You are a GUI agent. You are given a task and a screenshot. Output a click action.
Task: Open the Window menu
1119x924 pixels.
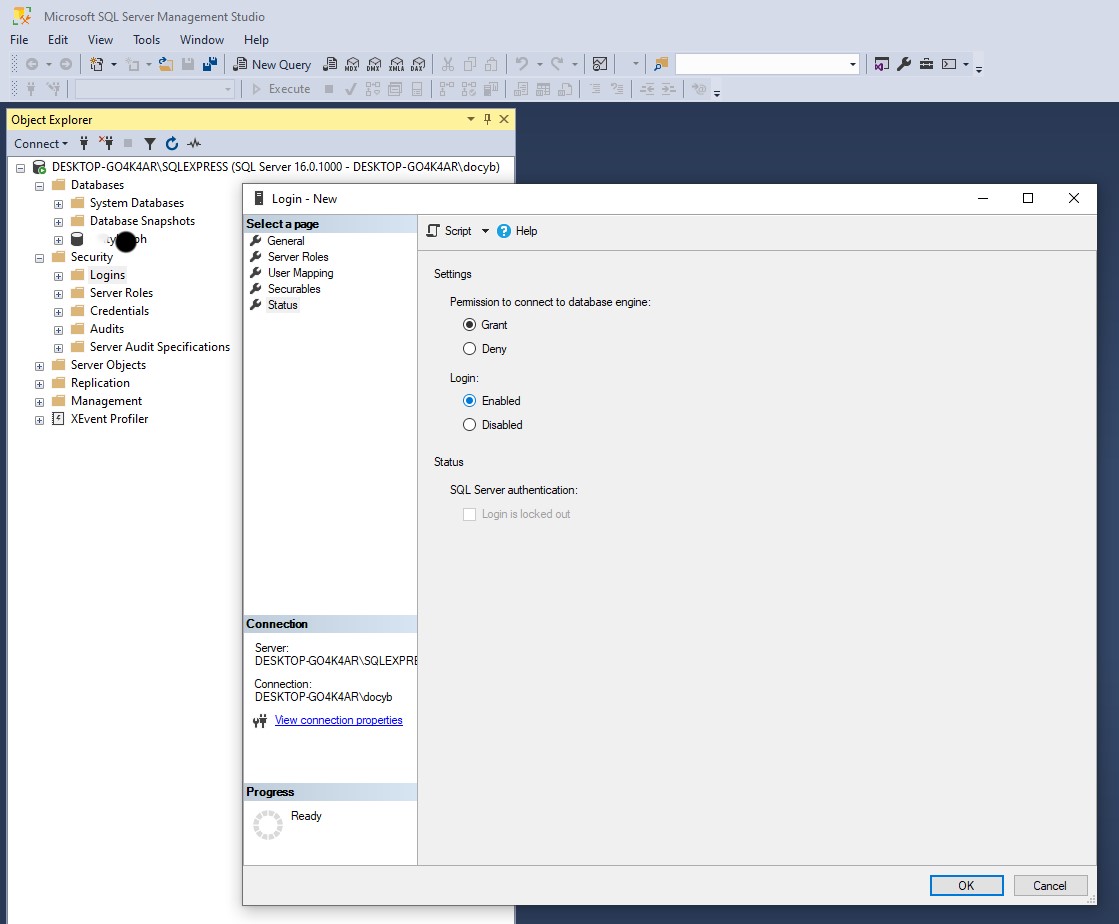tap(202, 39)
